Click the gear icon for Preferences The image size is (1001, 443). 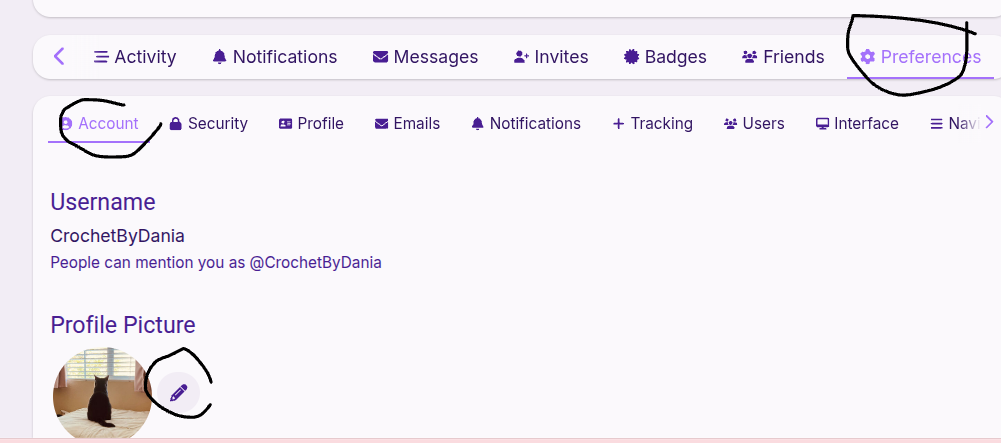867,57
